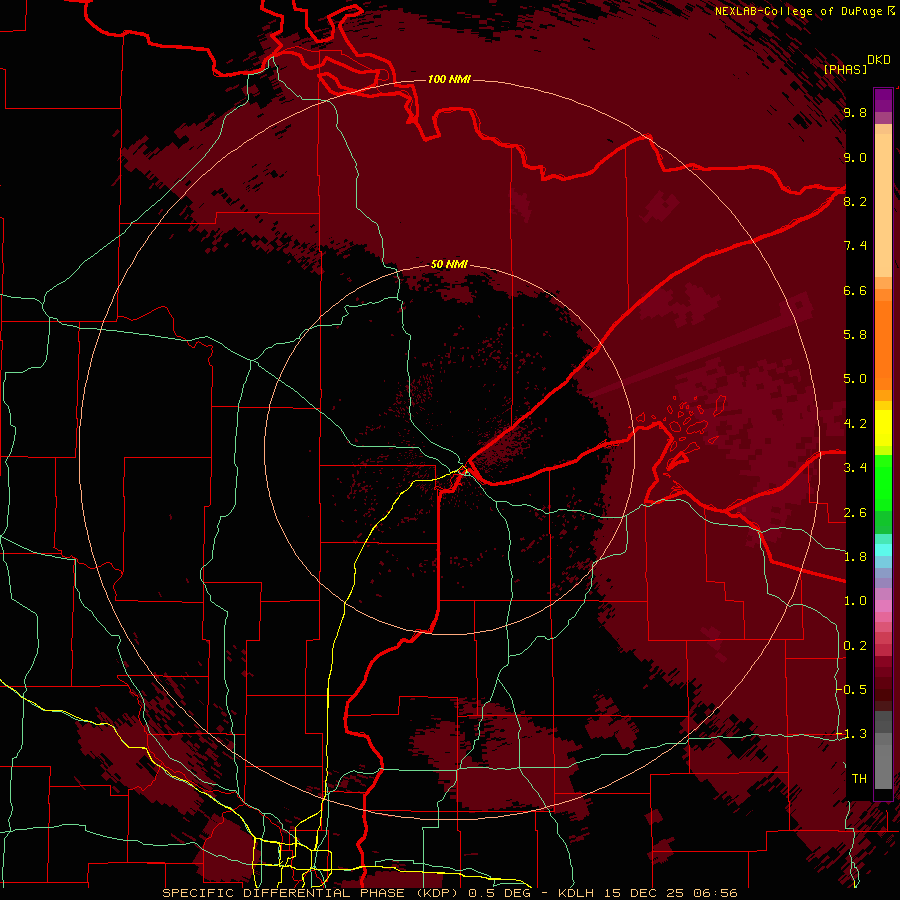
Task: Click the 9.8 value on the color scale
Action: pyautogui.click(x=855, y=113)
